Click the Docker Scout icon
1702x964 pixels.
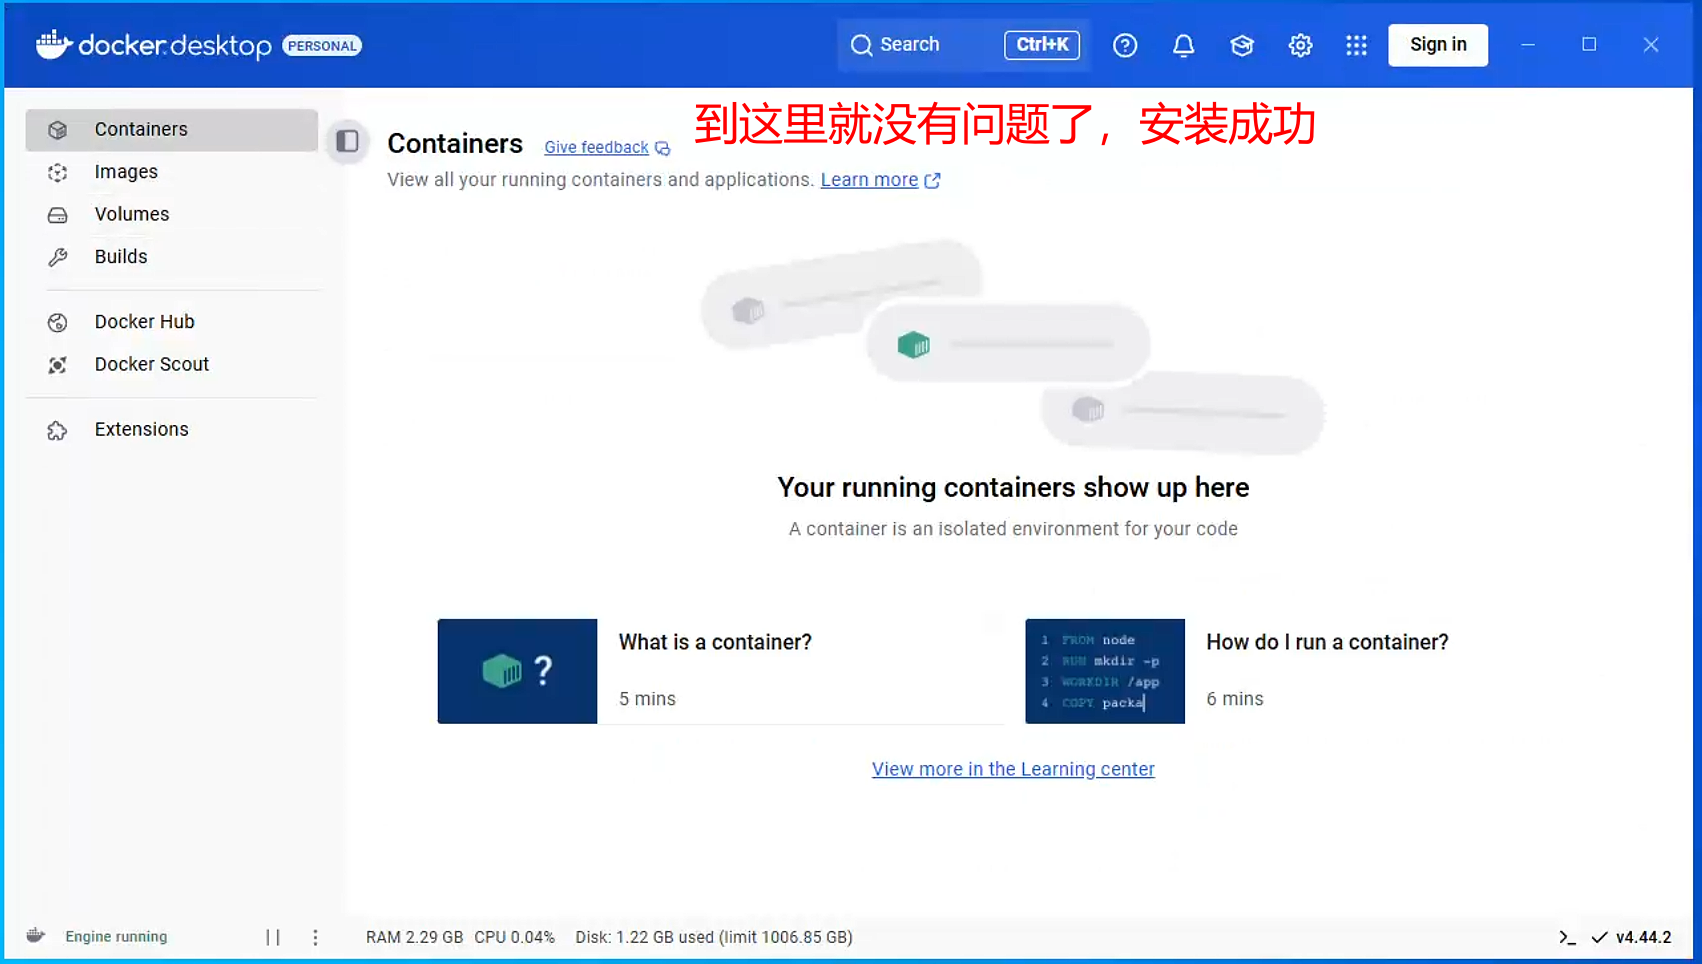click(x=58, y=366)
